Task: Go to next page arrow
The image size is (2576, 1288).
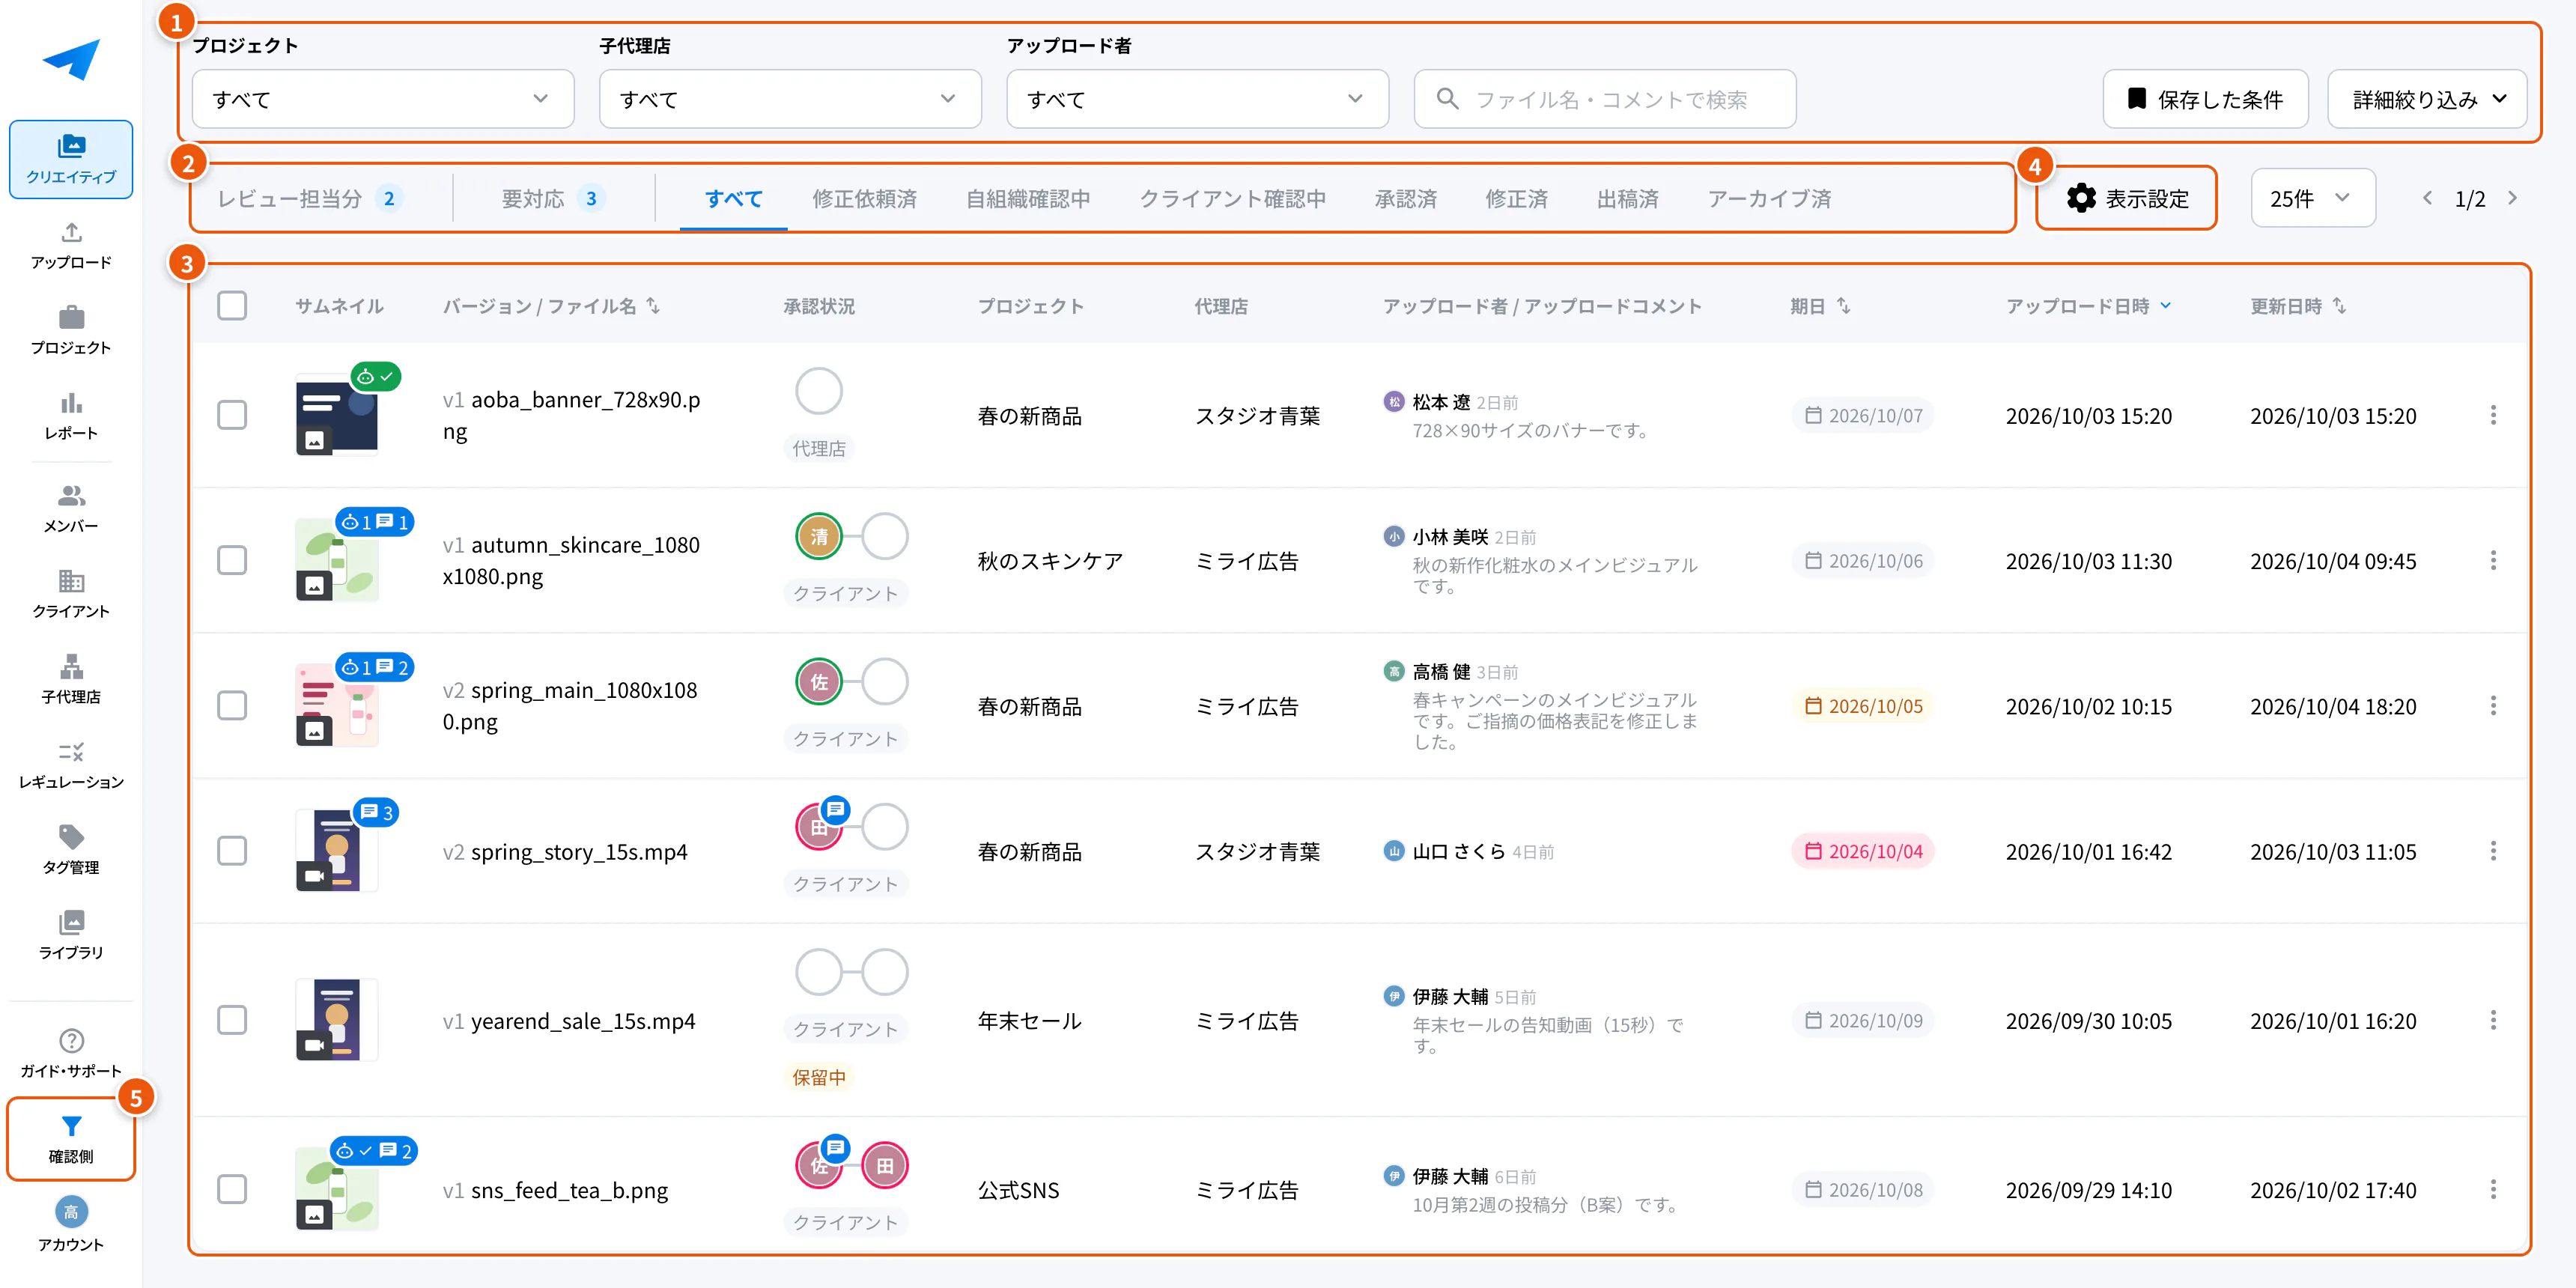Action: [x=2512, y=198]
